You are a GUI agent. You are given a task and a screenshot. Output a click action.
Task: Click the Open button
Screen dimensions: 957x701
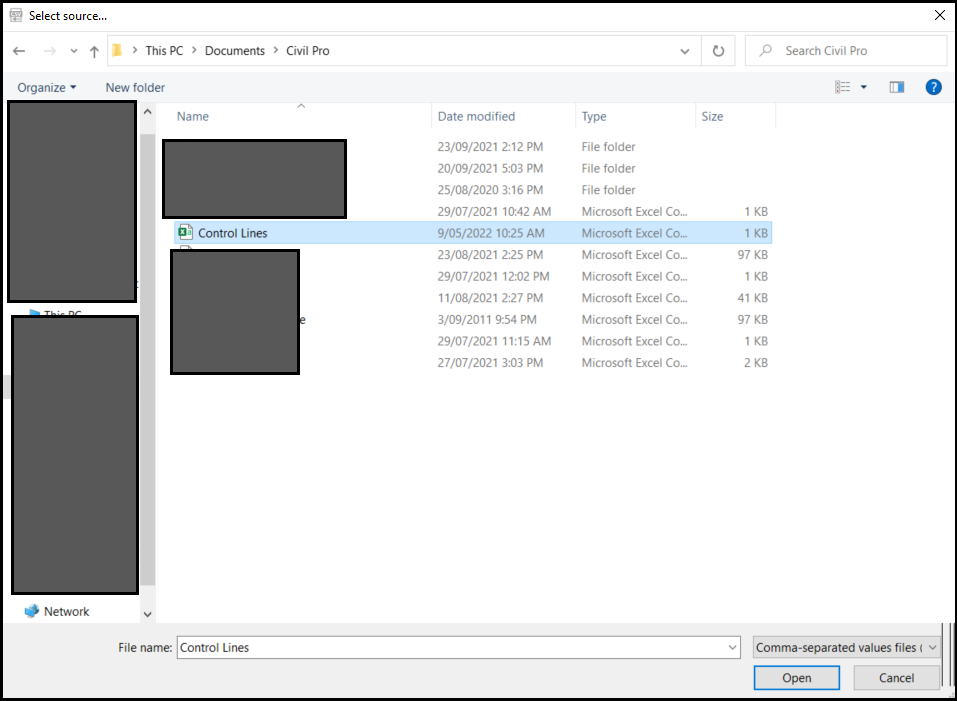(797, 678)
